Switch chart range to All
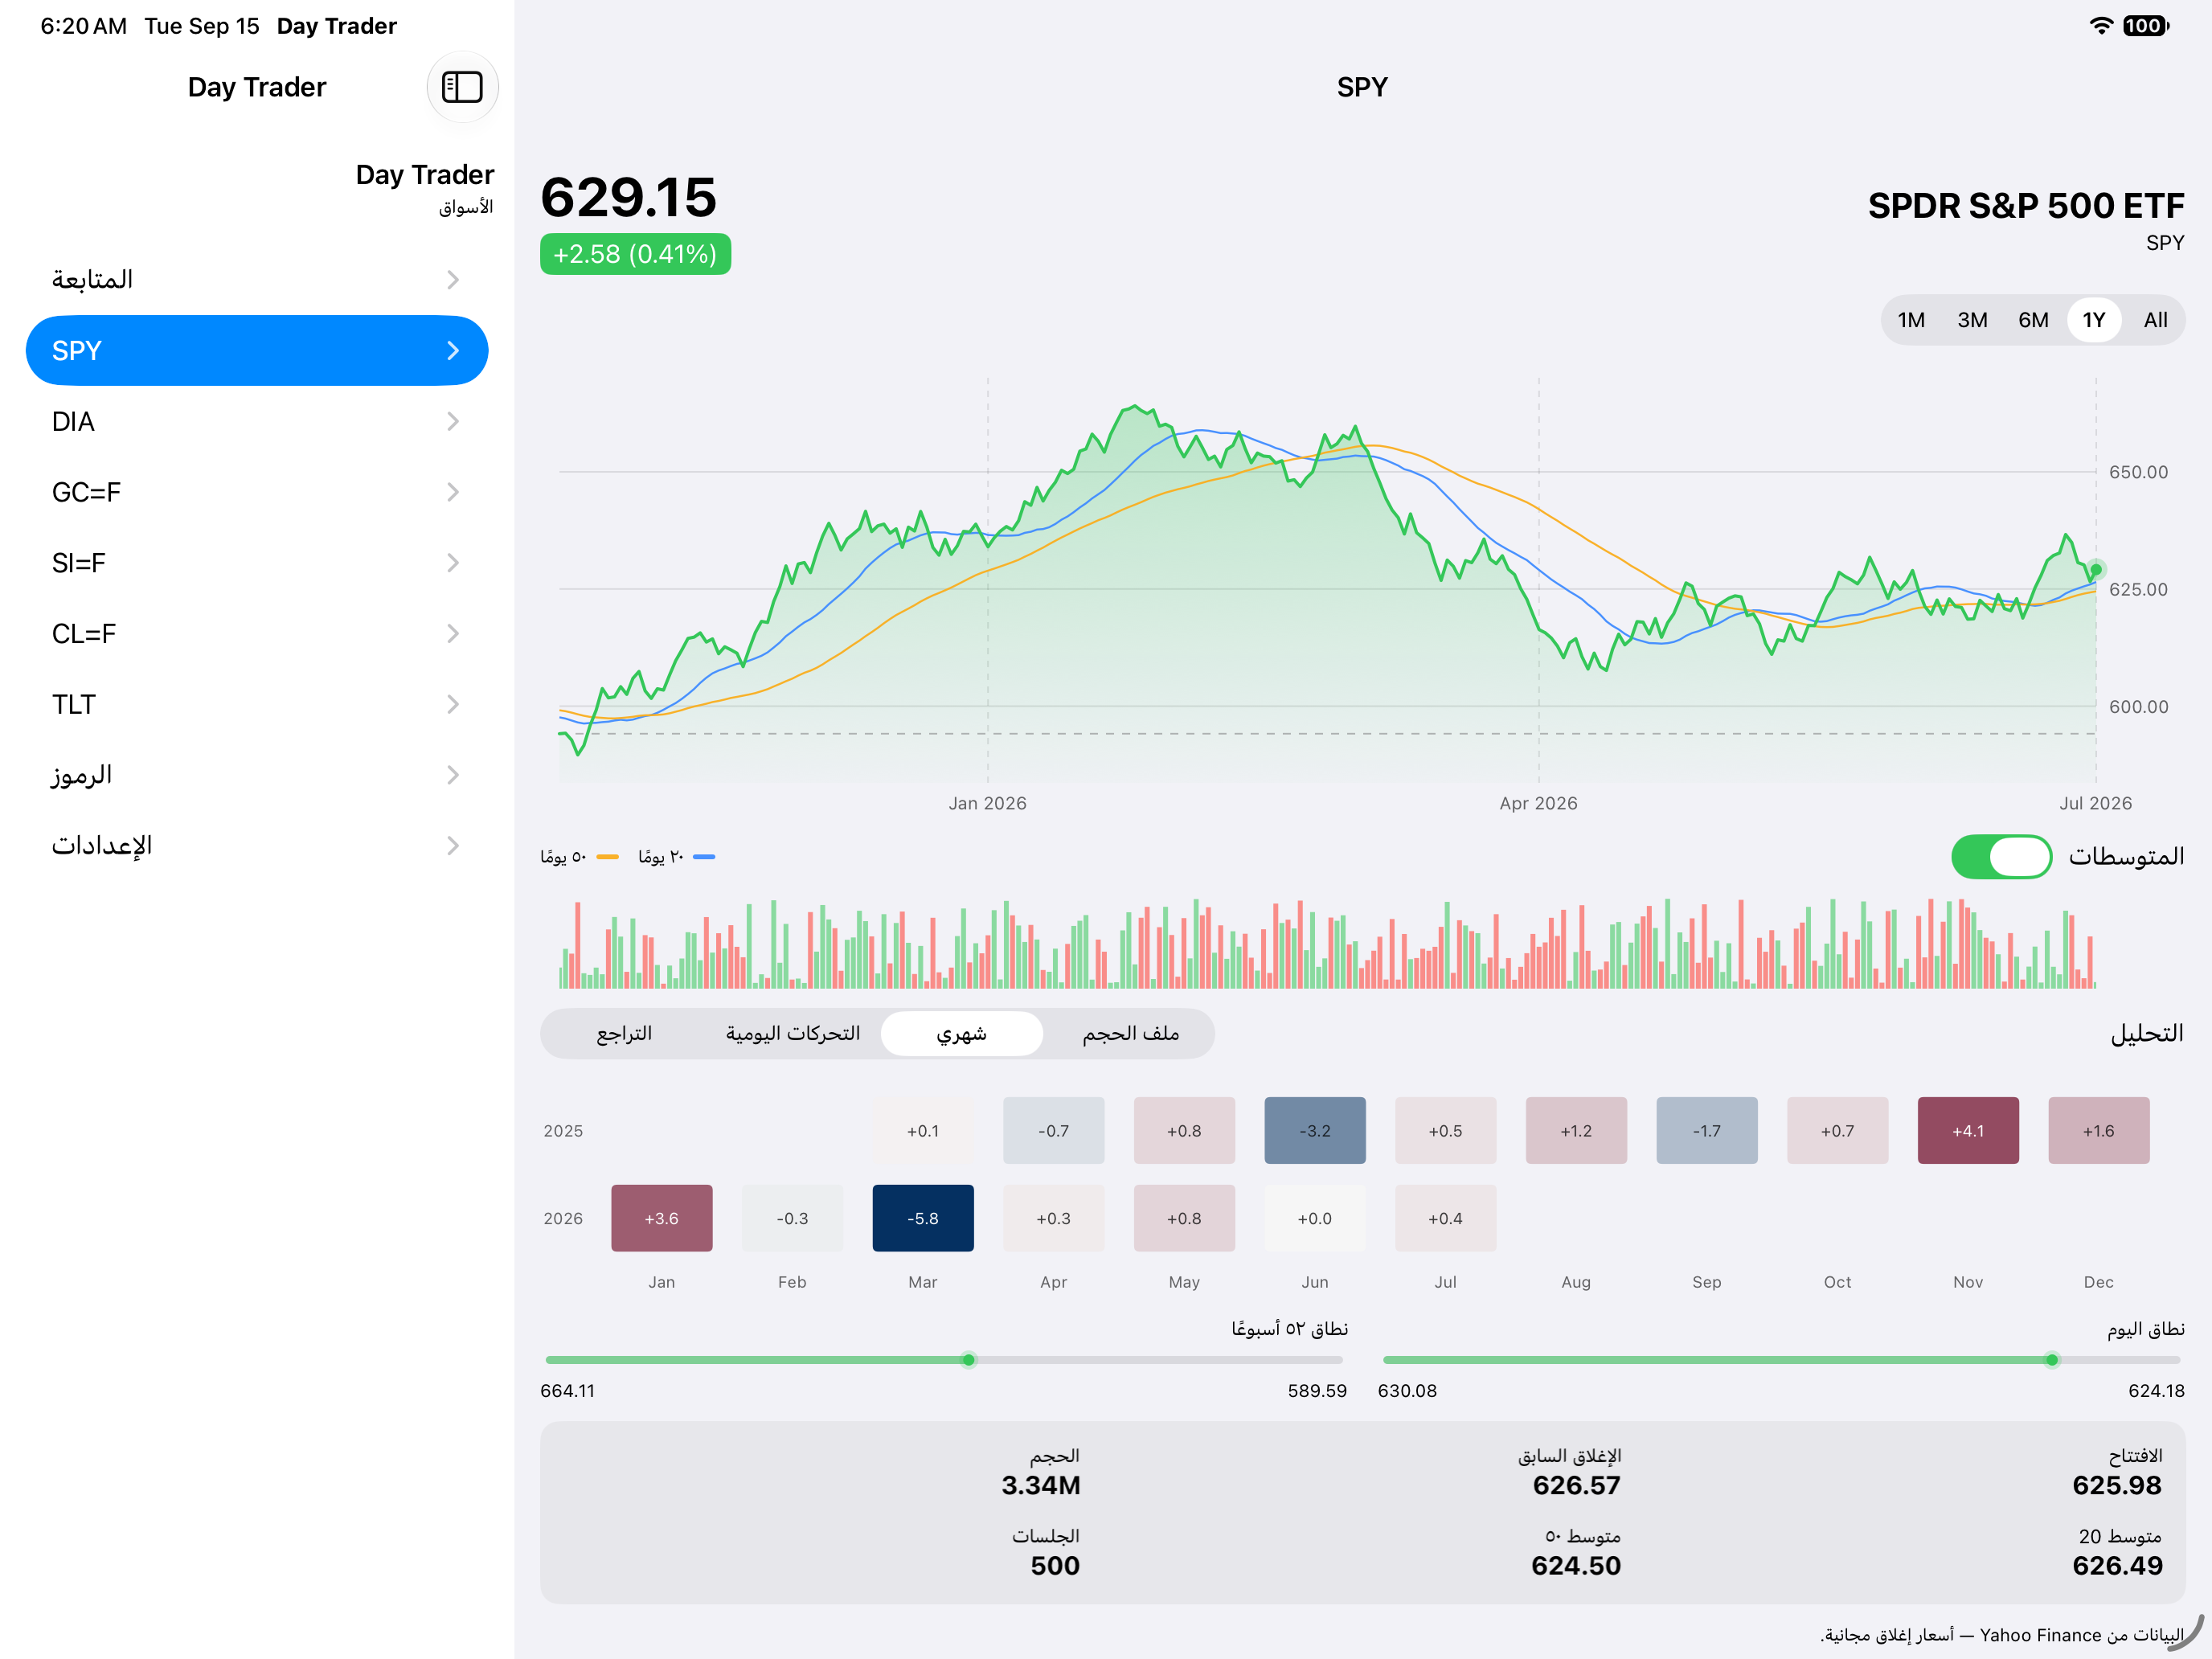This screenshot has width=2212, height=1659. [2155, 320]
